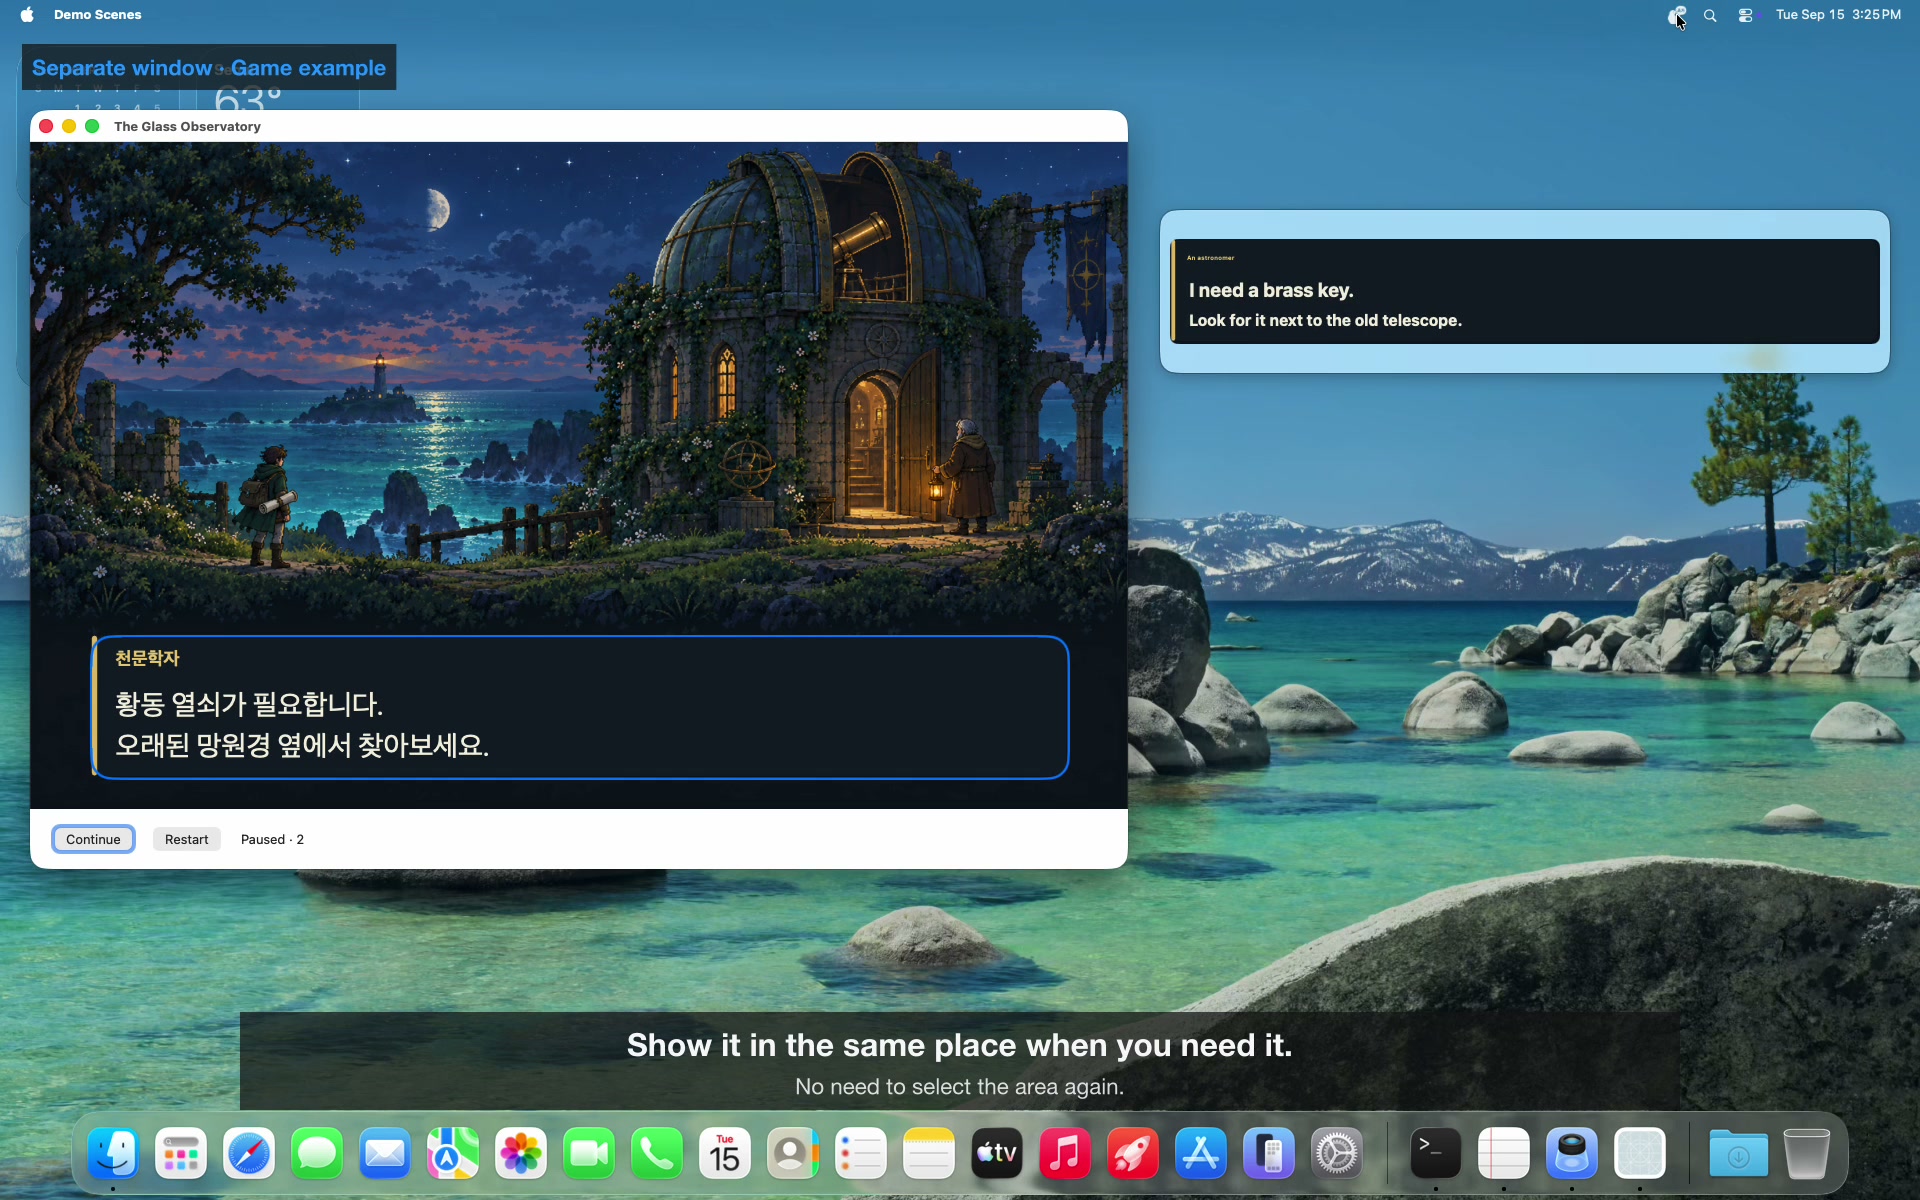Click the Restart button

coord(187,839)
